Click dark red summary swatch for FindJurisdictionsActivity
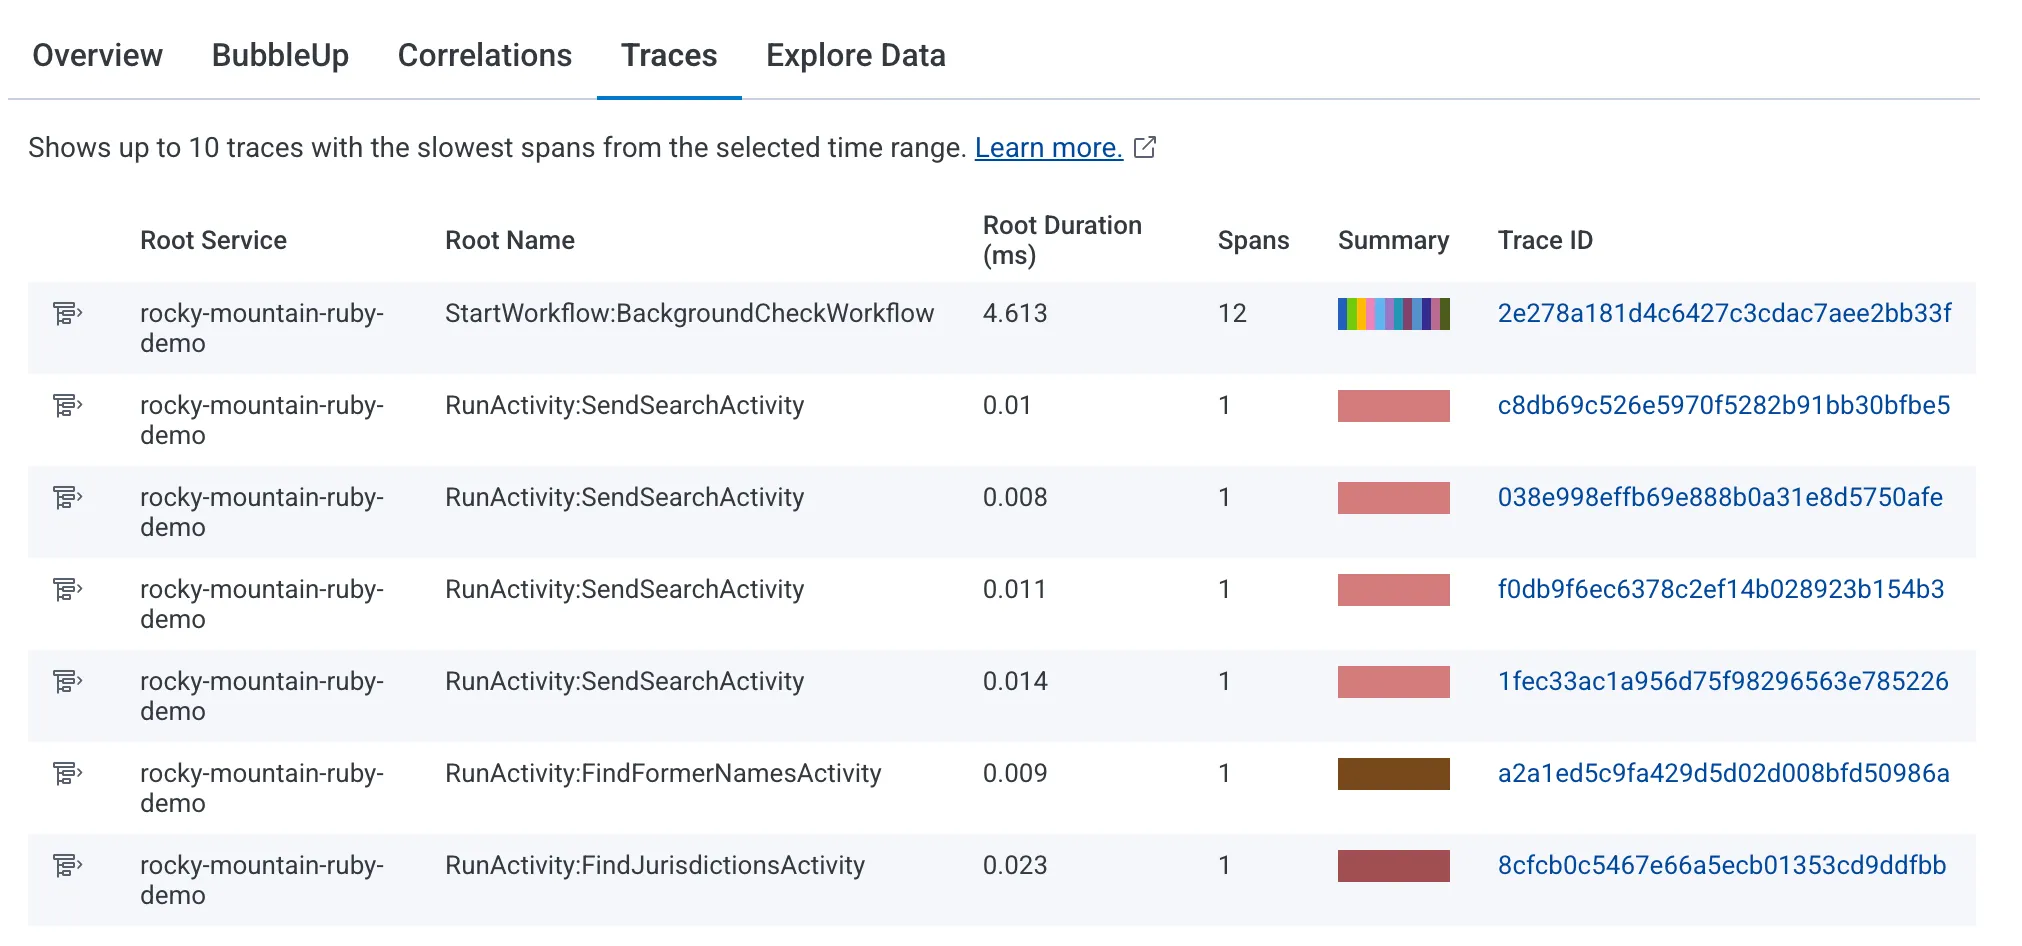The image size is (2022, 946). click(1394, 866)
